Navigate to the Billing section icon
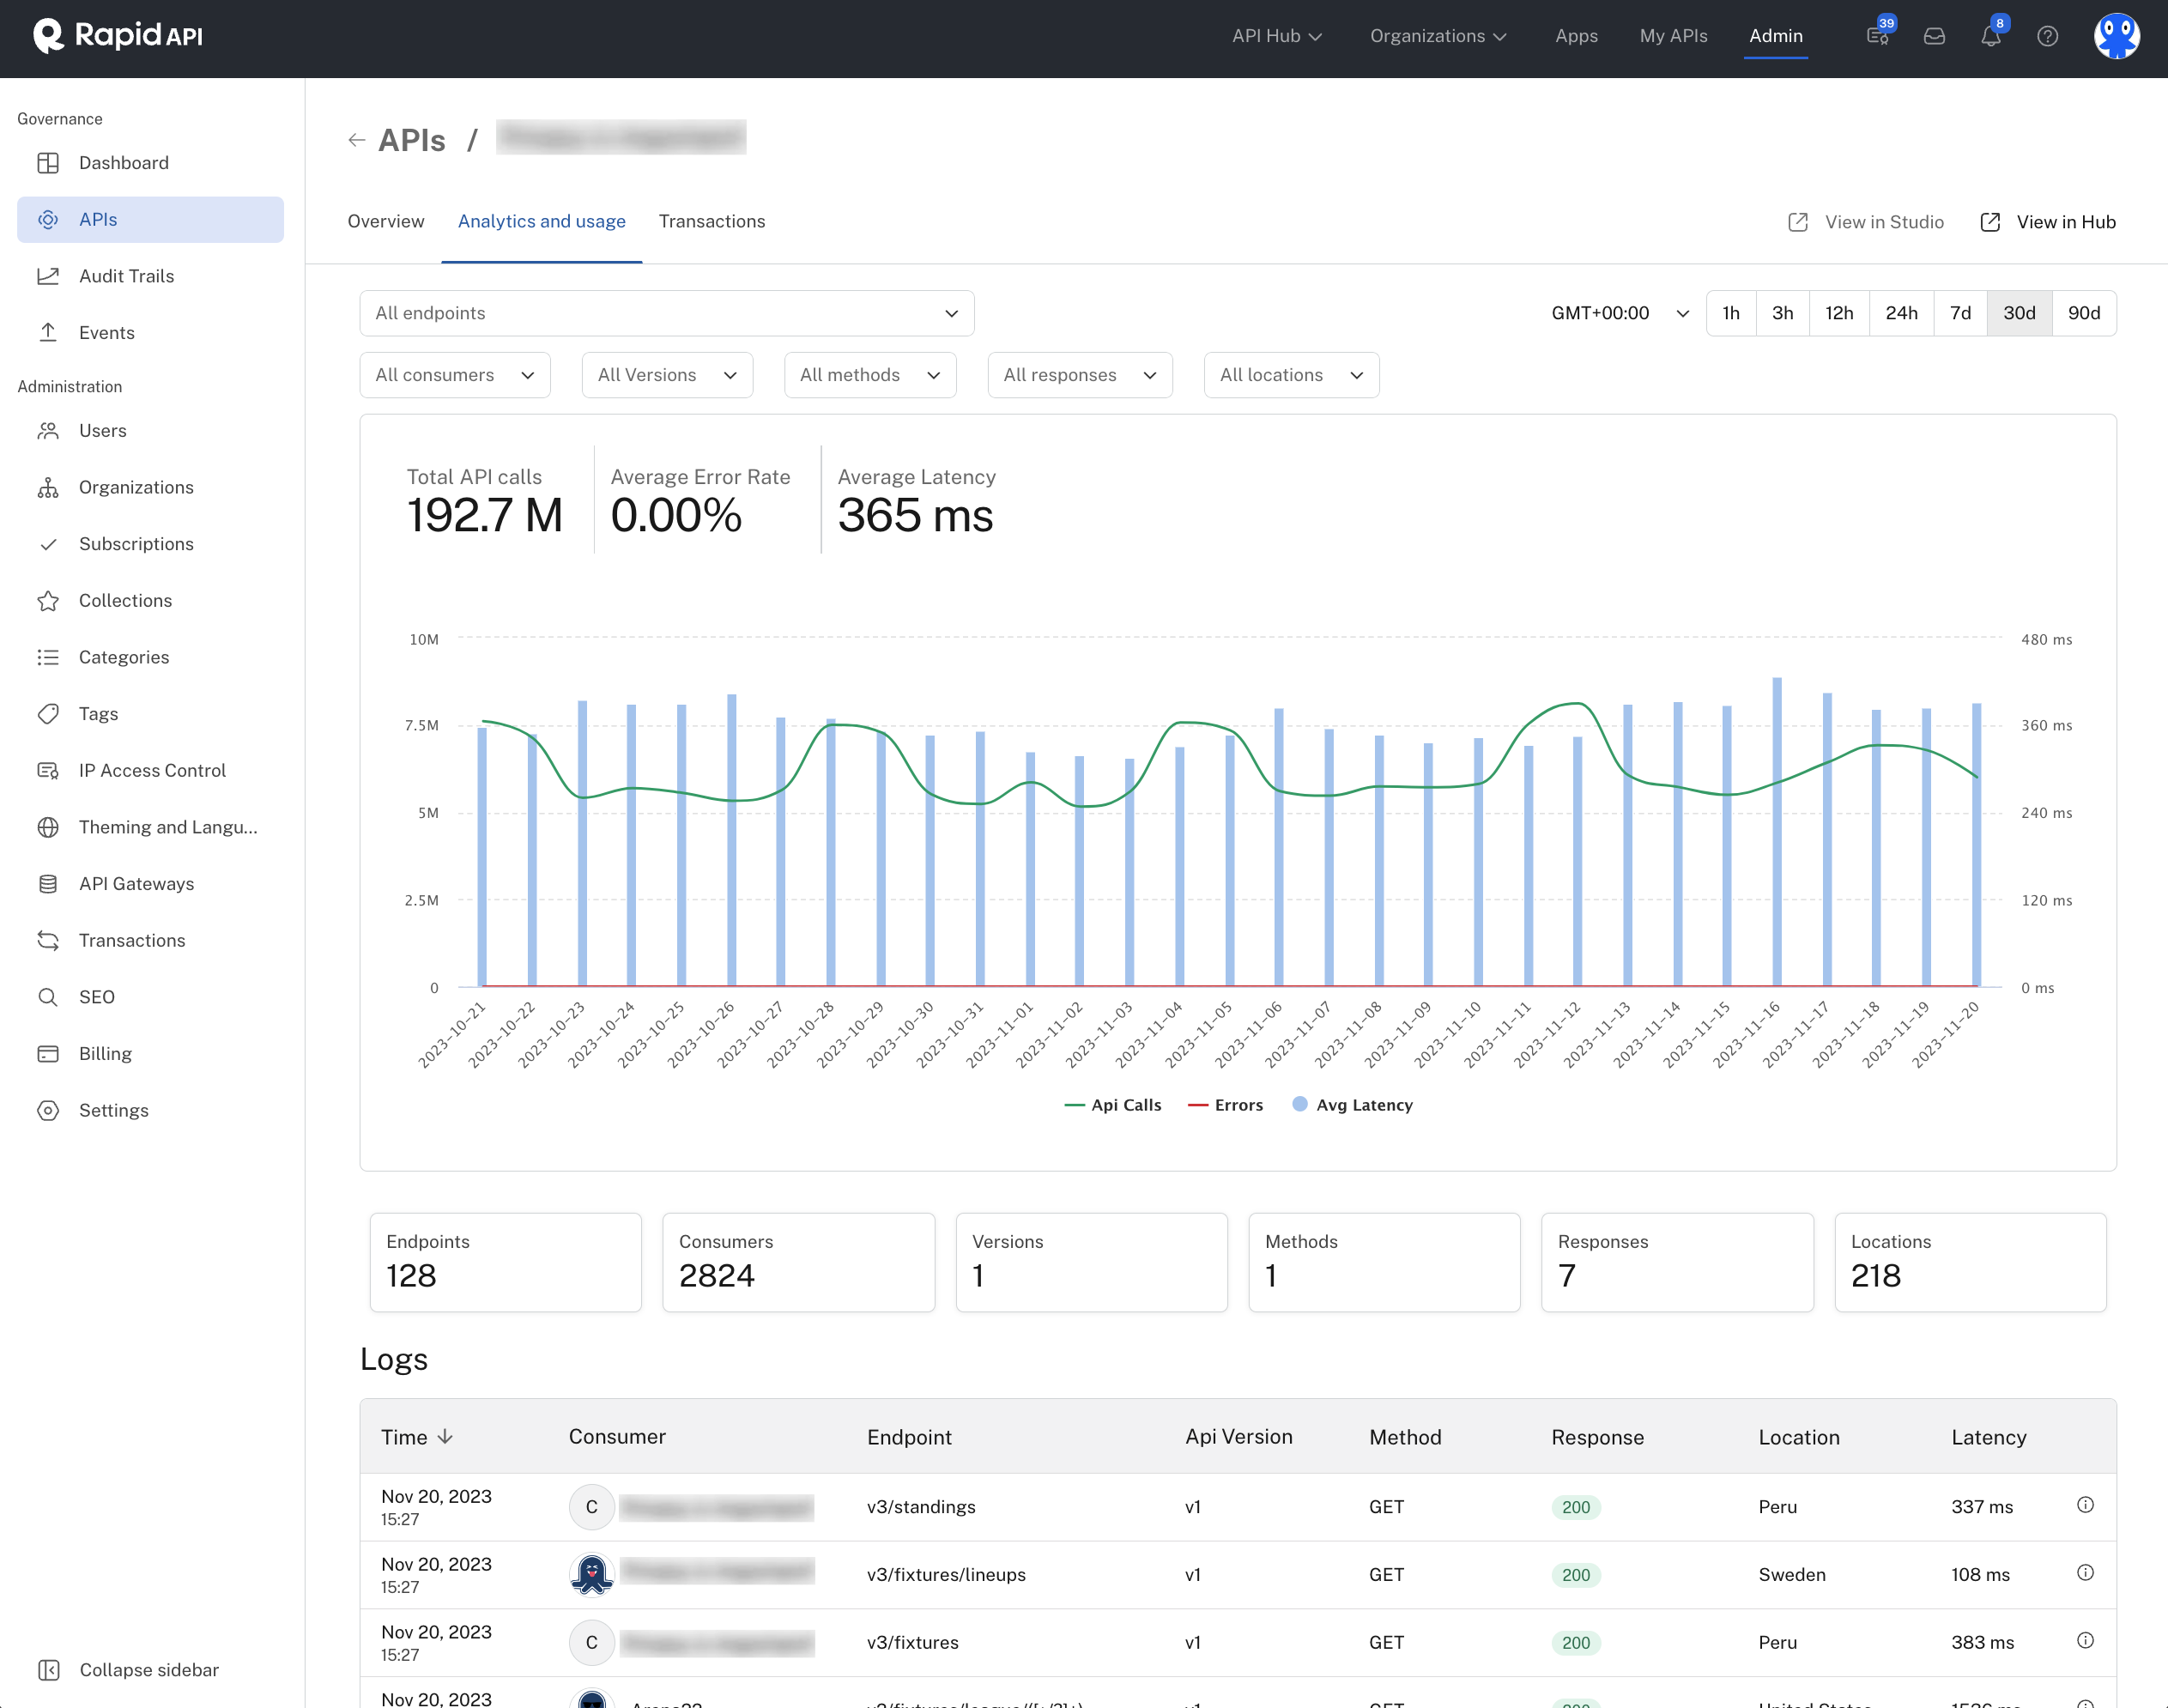 pos(49,1054)
